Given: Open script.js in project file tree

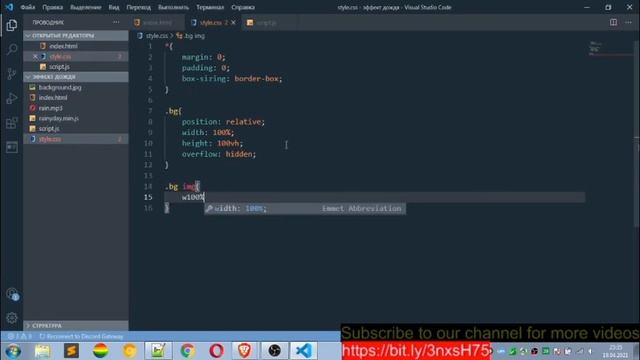Looking at the screenshot, I should click(76, 128).
